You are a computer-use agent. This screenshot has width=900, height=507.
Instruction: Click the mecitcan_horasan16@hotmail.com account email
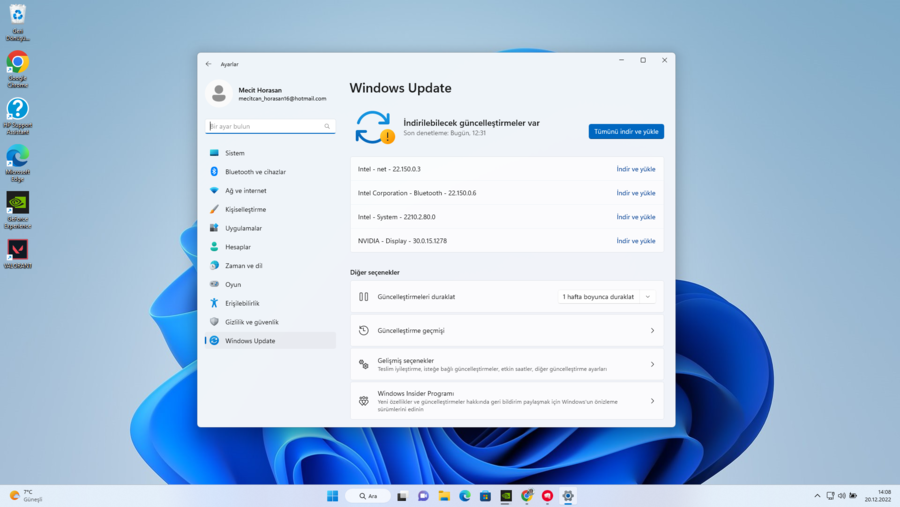[x=282, y=99]
